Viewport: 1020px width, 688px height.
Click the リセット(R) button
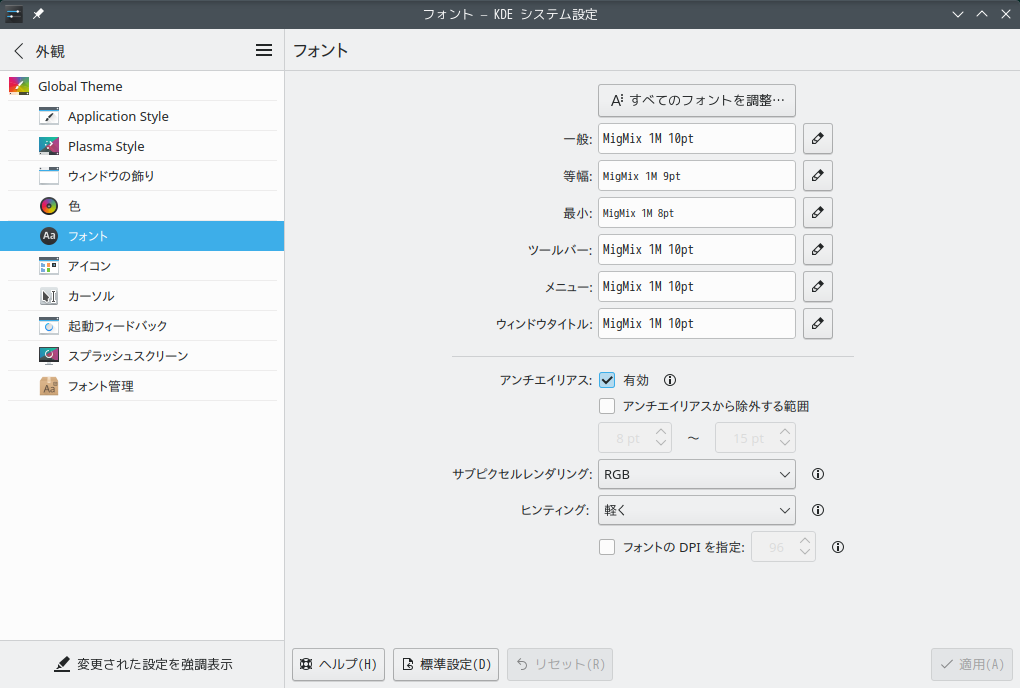click(x=560, y=665)
